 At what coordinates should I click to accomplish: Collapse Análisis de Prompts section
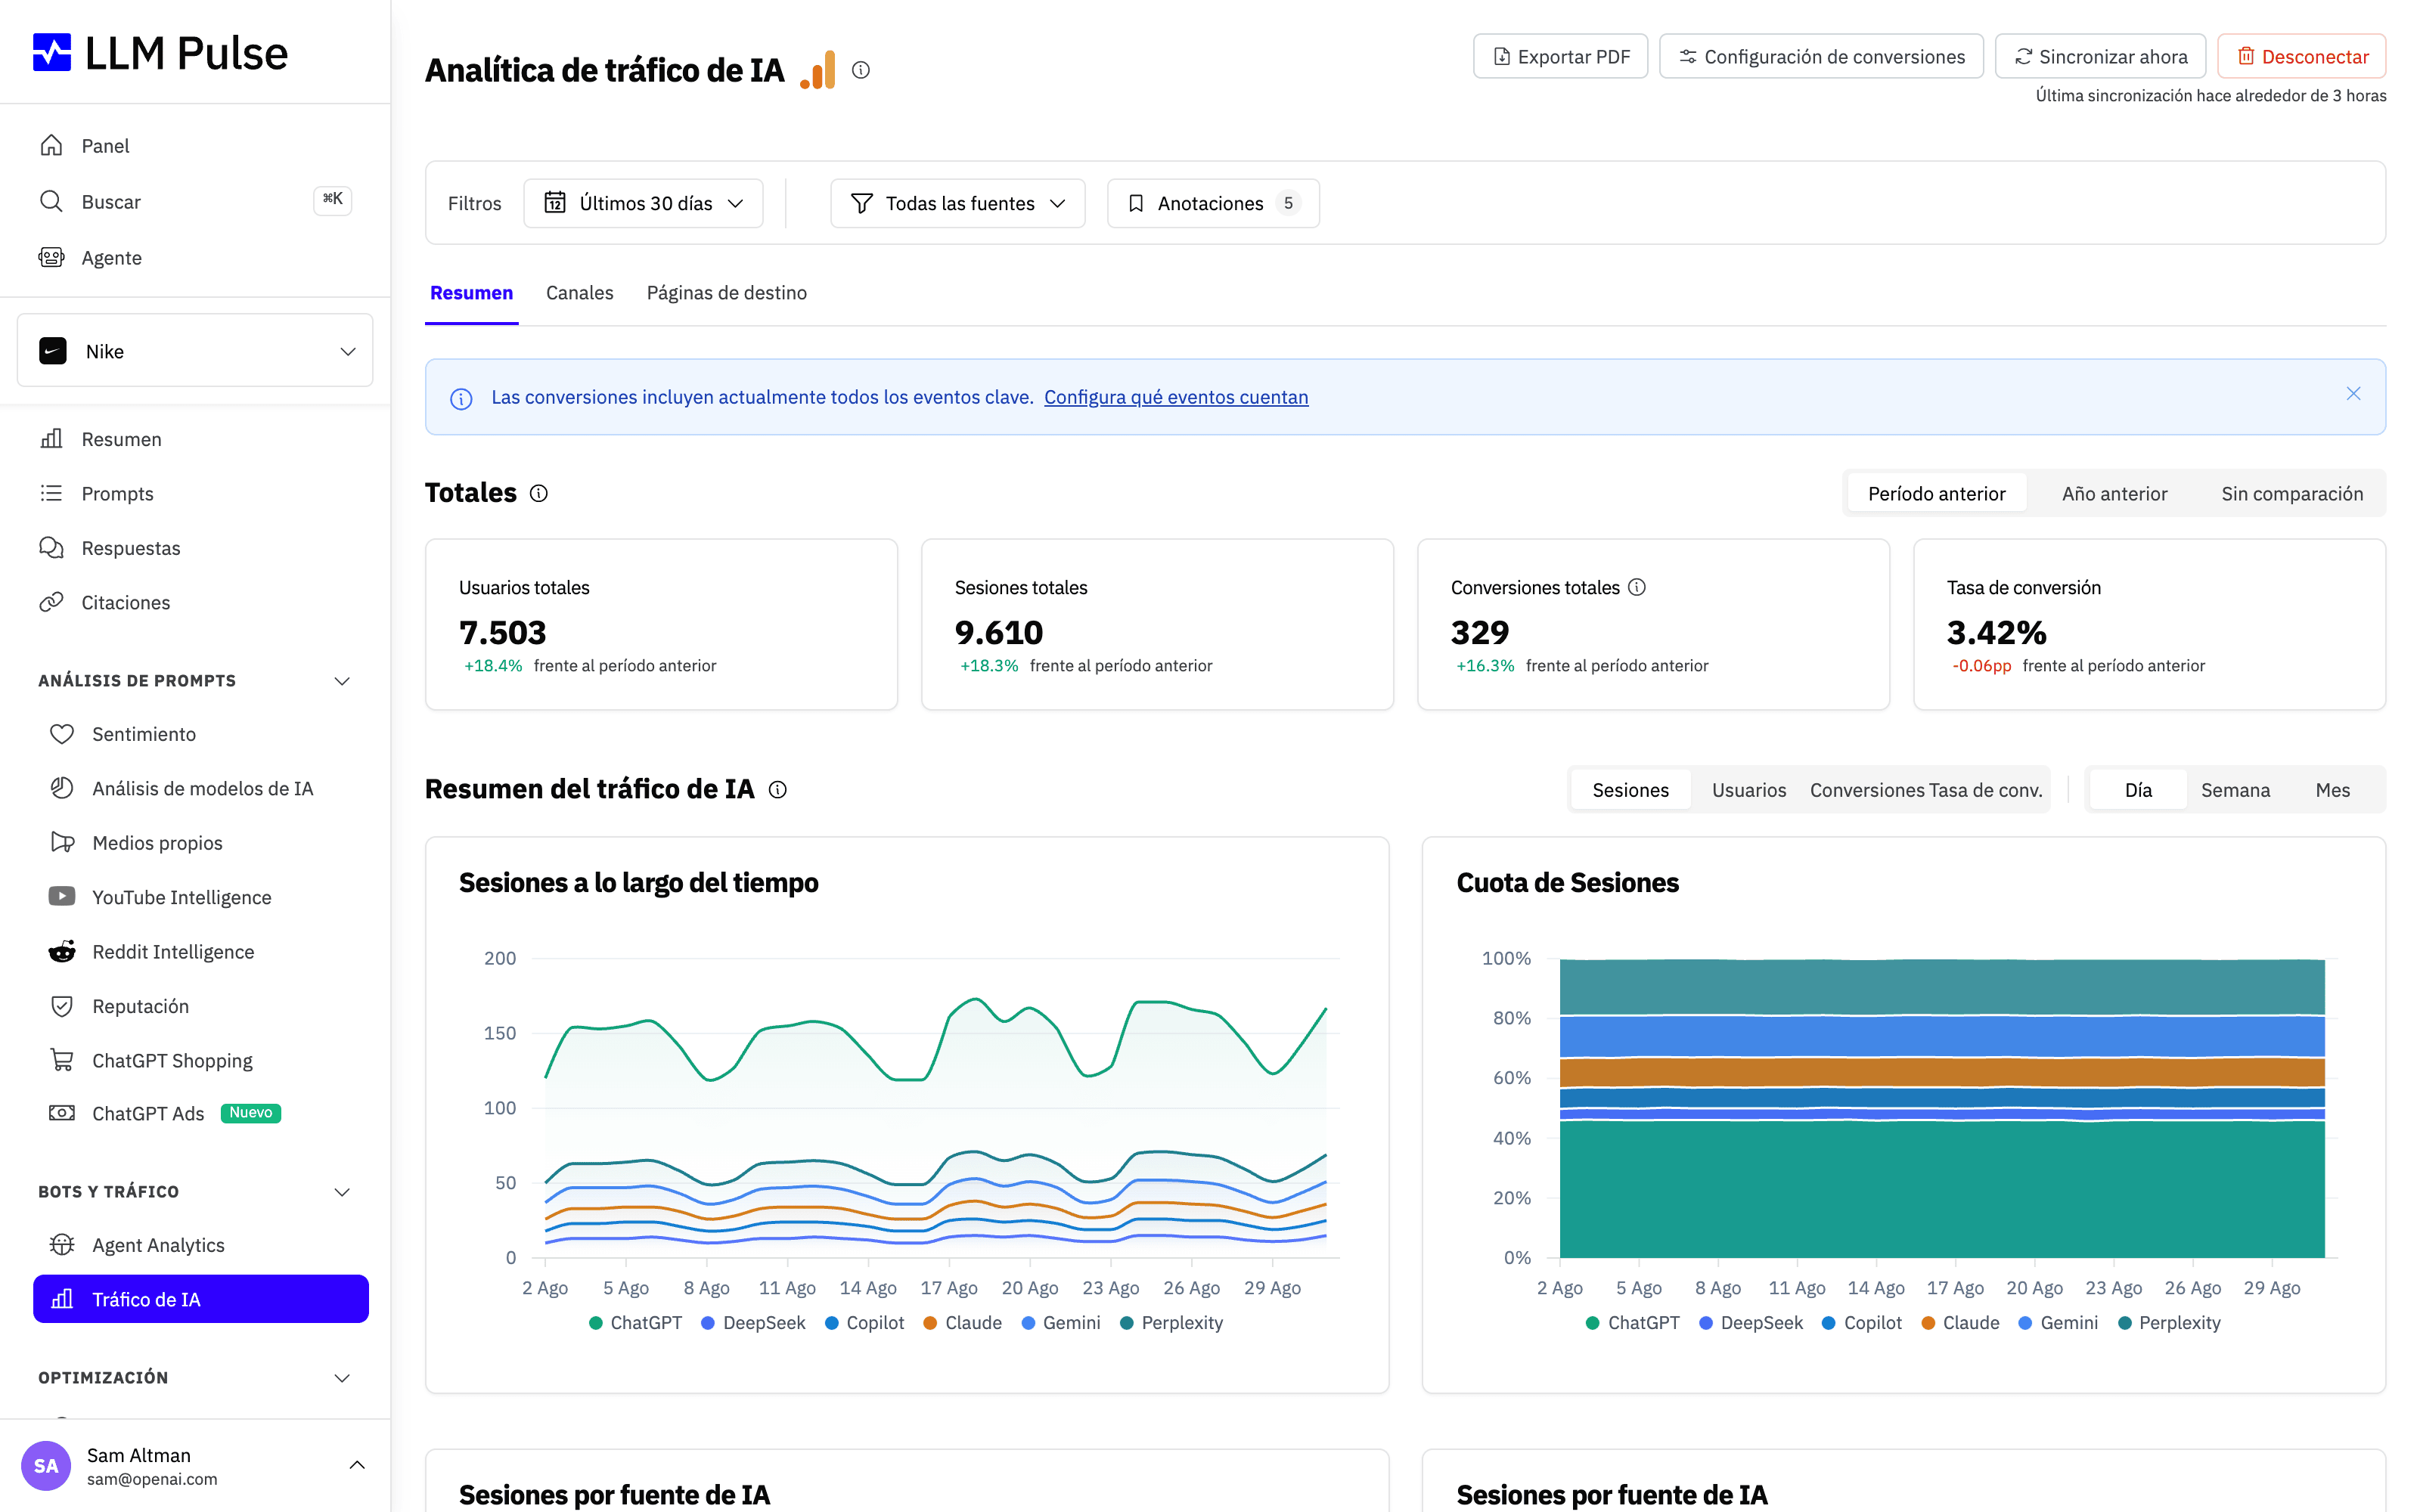point(342,681)
